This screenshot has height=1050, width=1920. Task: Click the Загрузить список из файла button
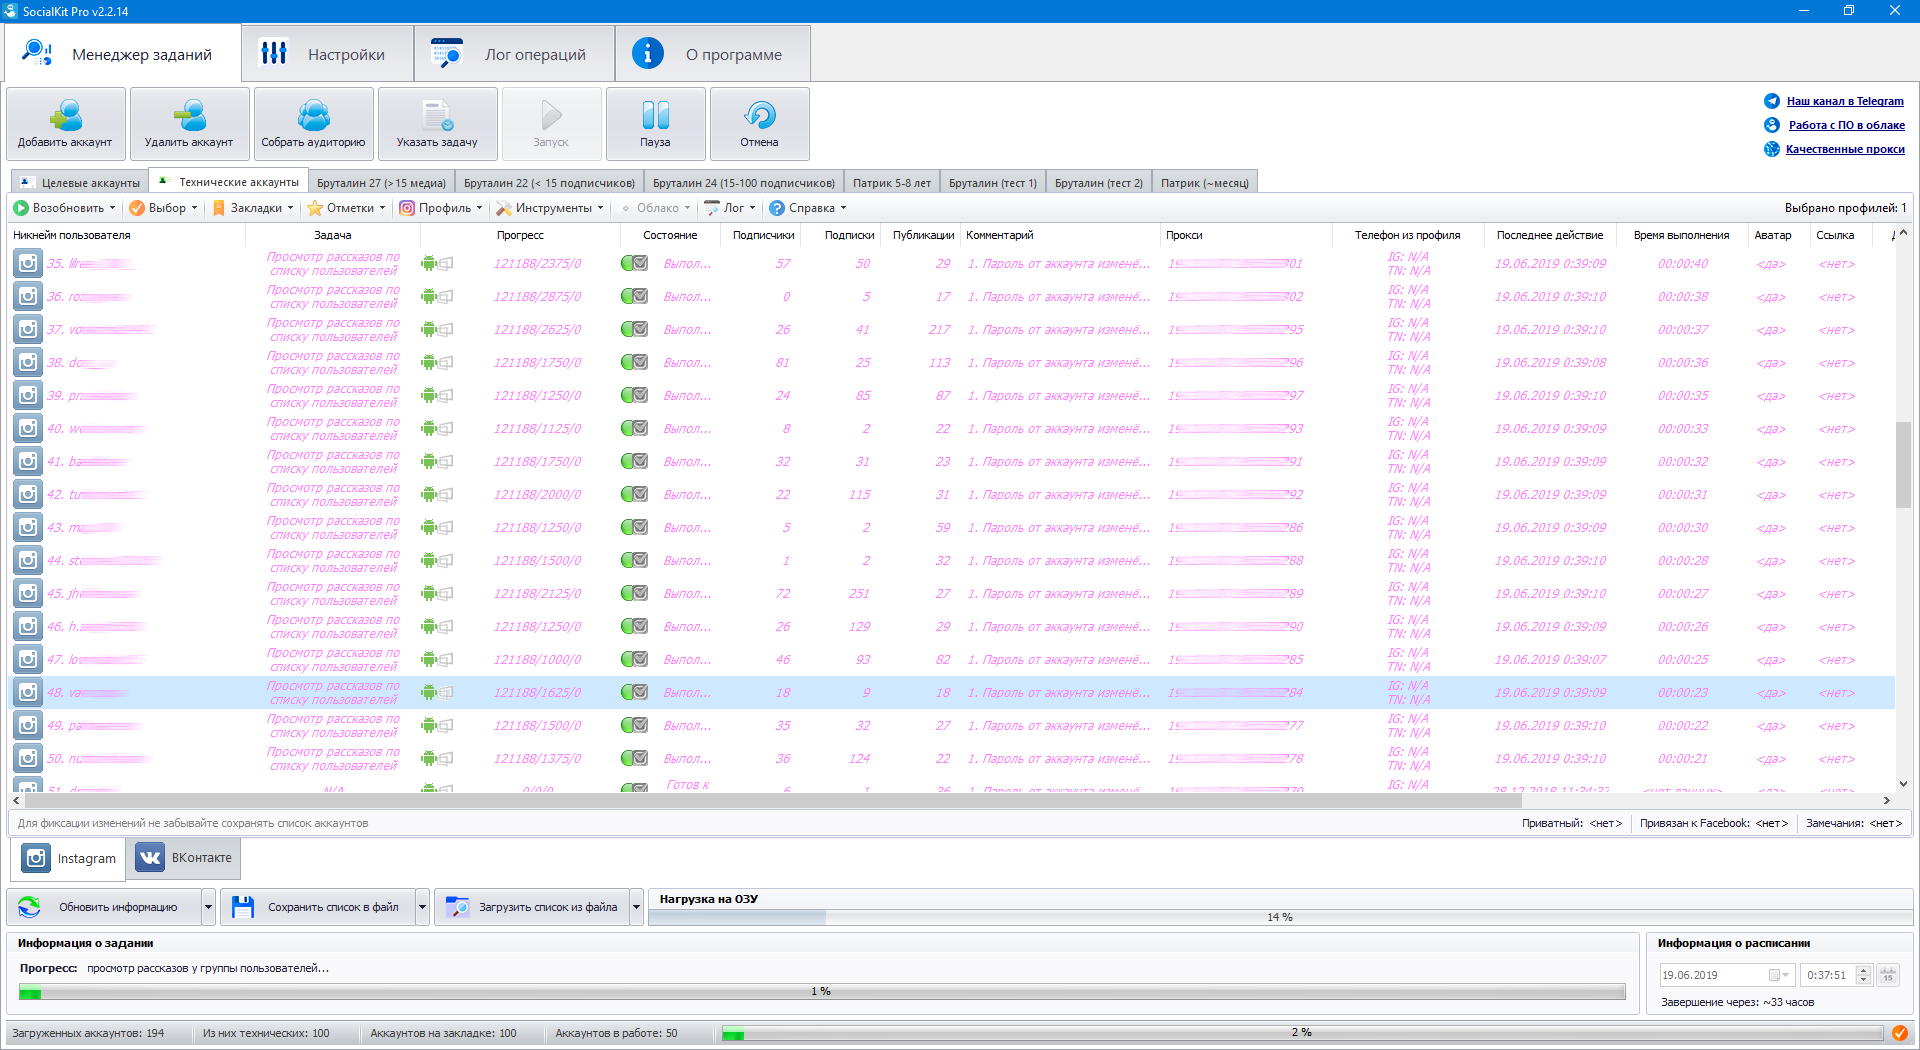533,907
